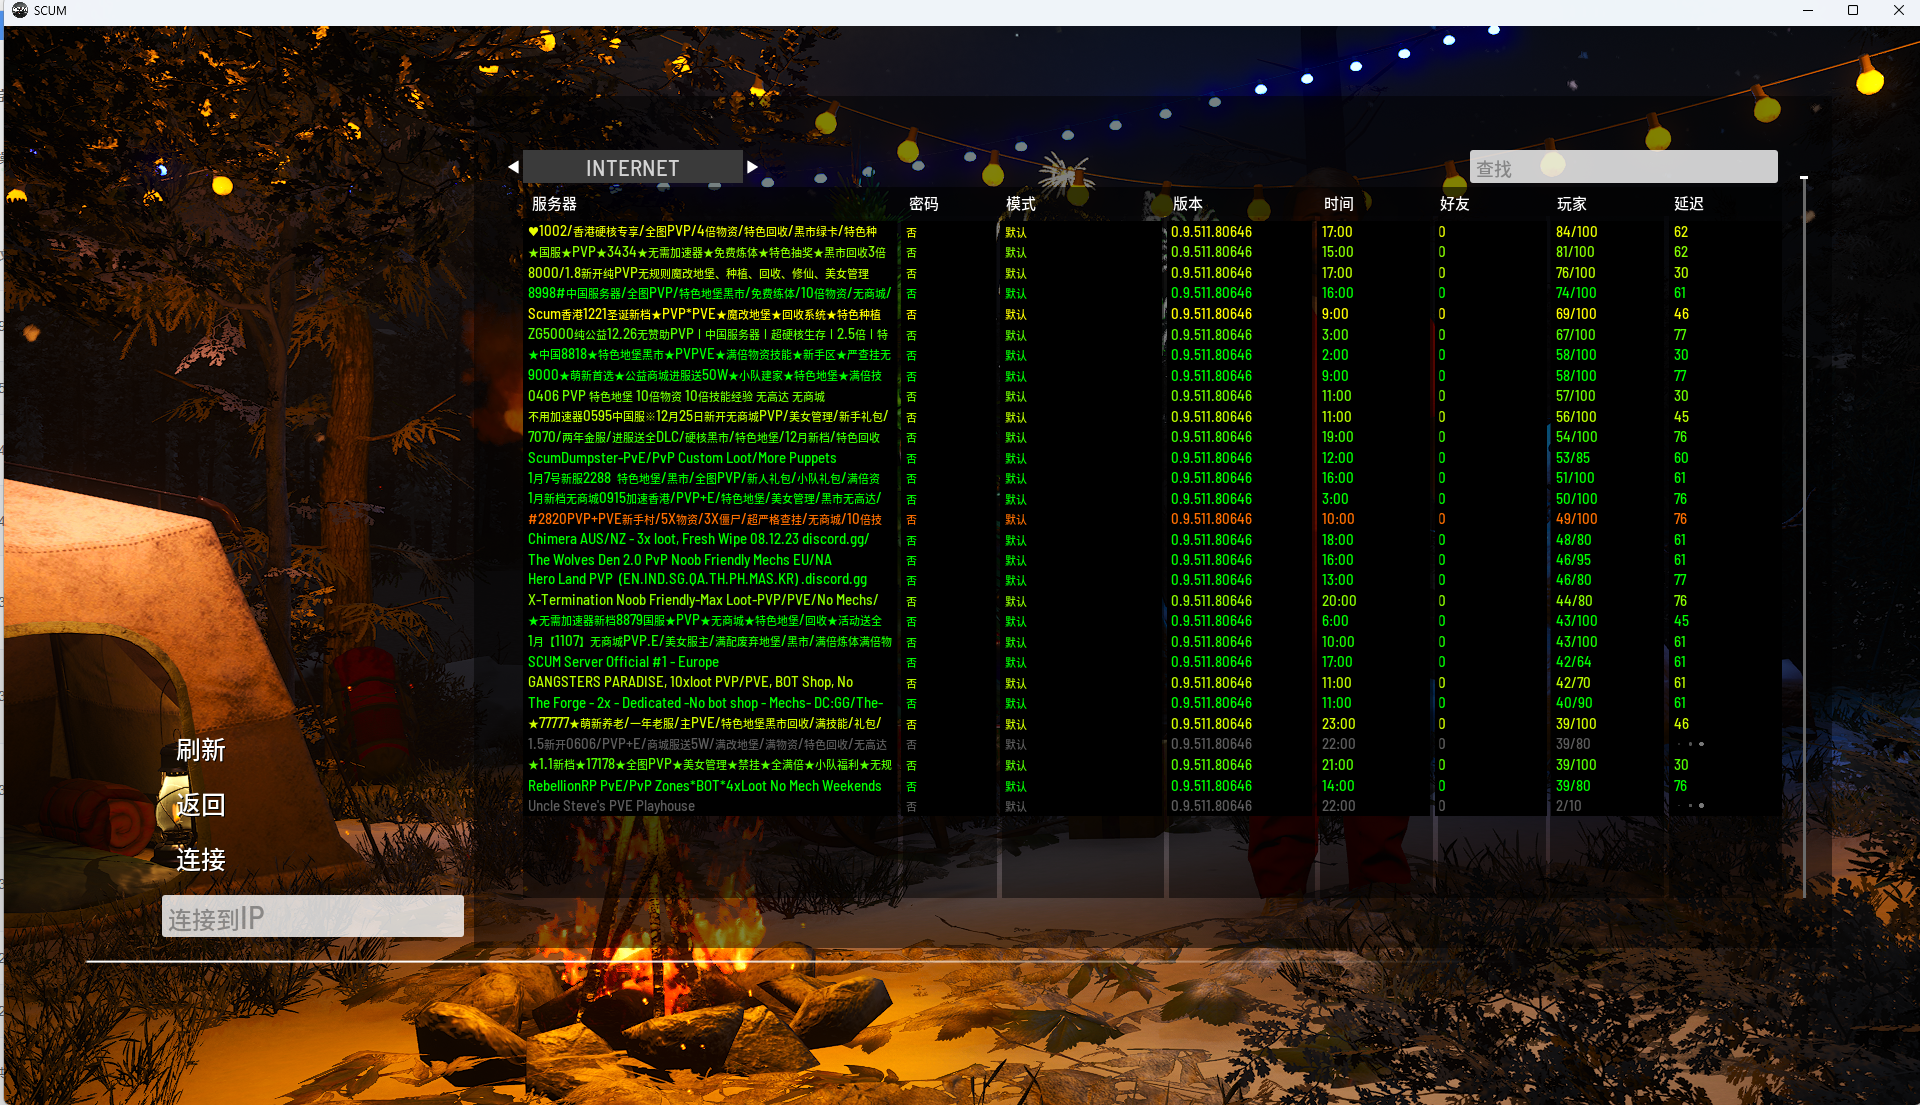This screenshot has width=1920, height=1105.
Task: Sort by 密码 column header
Action: (924, 204)
